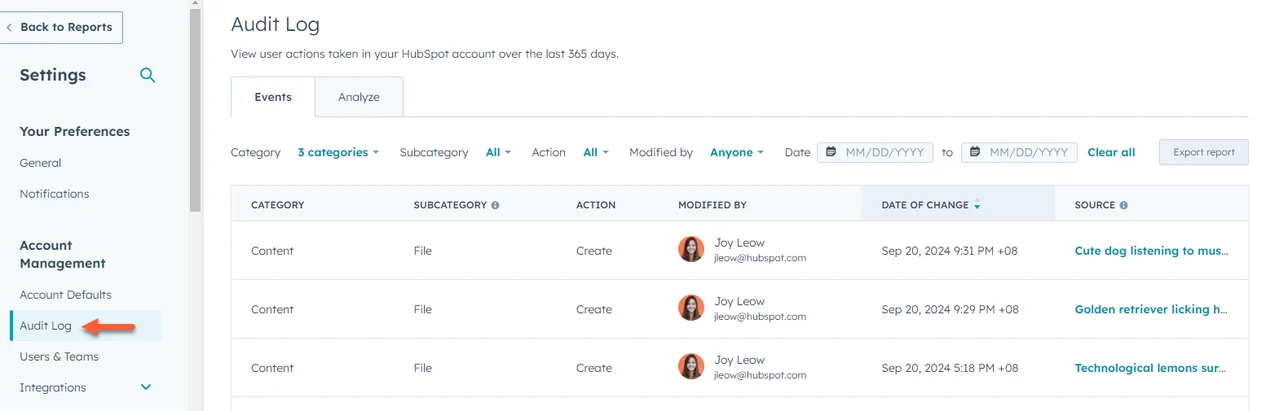
Task: Click Create cell in the 5:18 PM row
Action: tap(594, 368)
